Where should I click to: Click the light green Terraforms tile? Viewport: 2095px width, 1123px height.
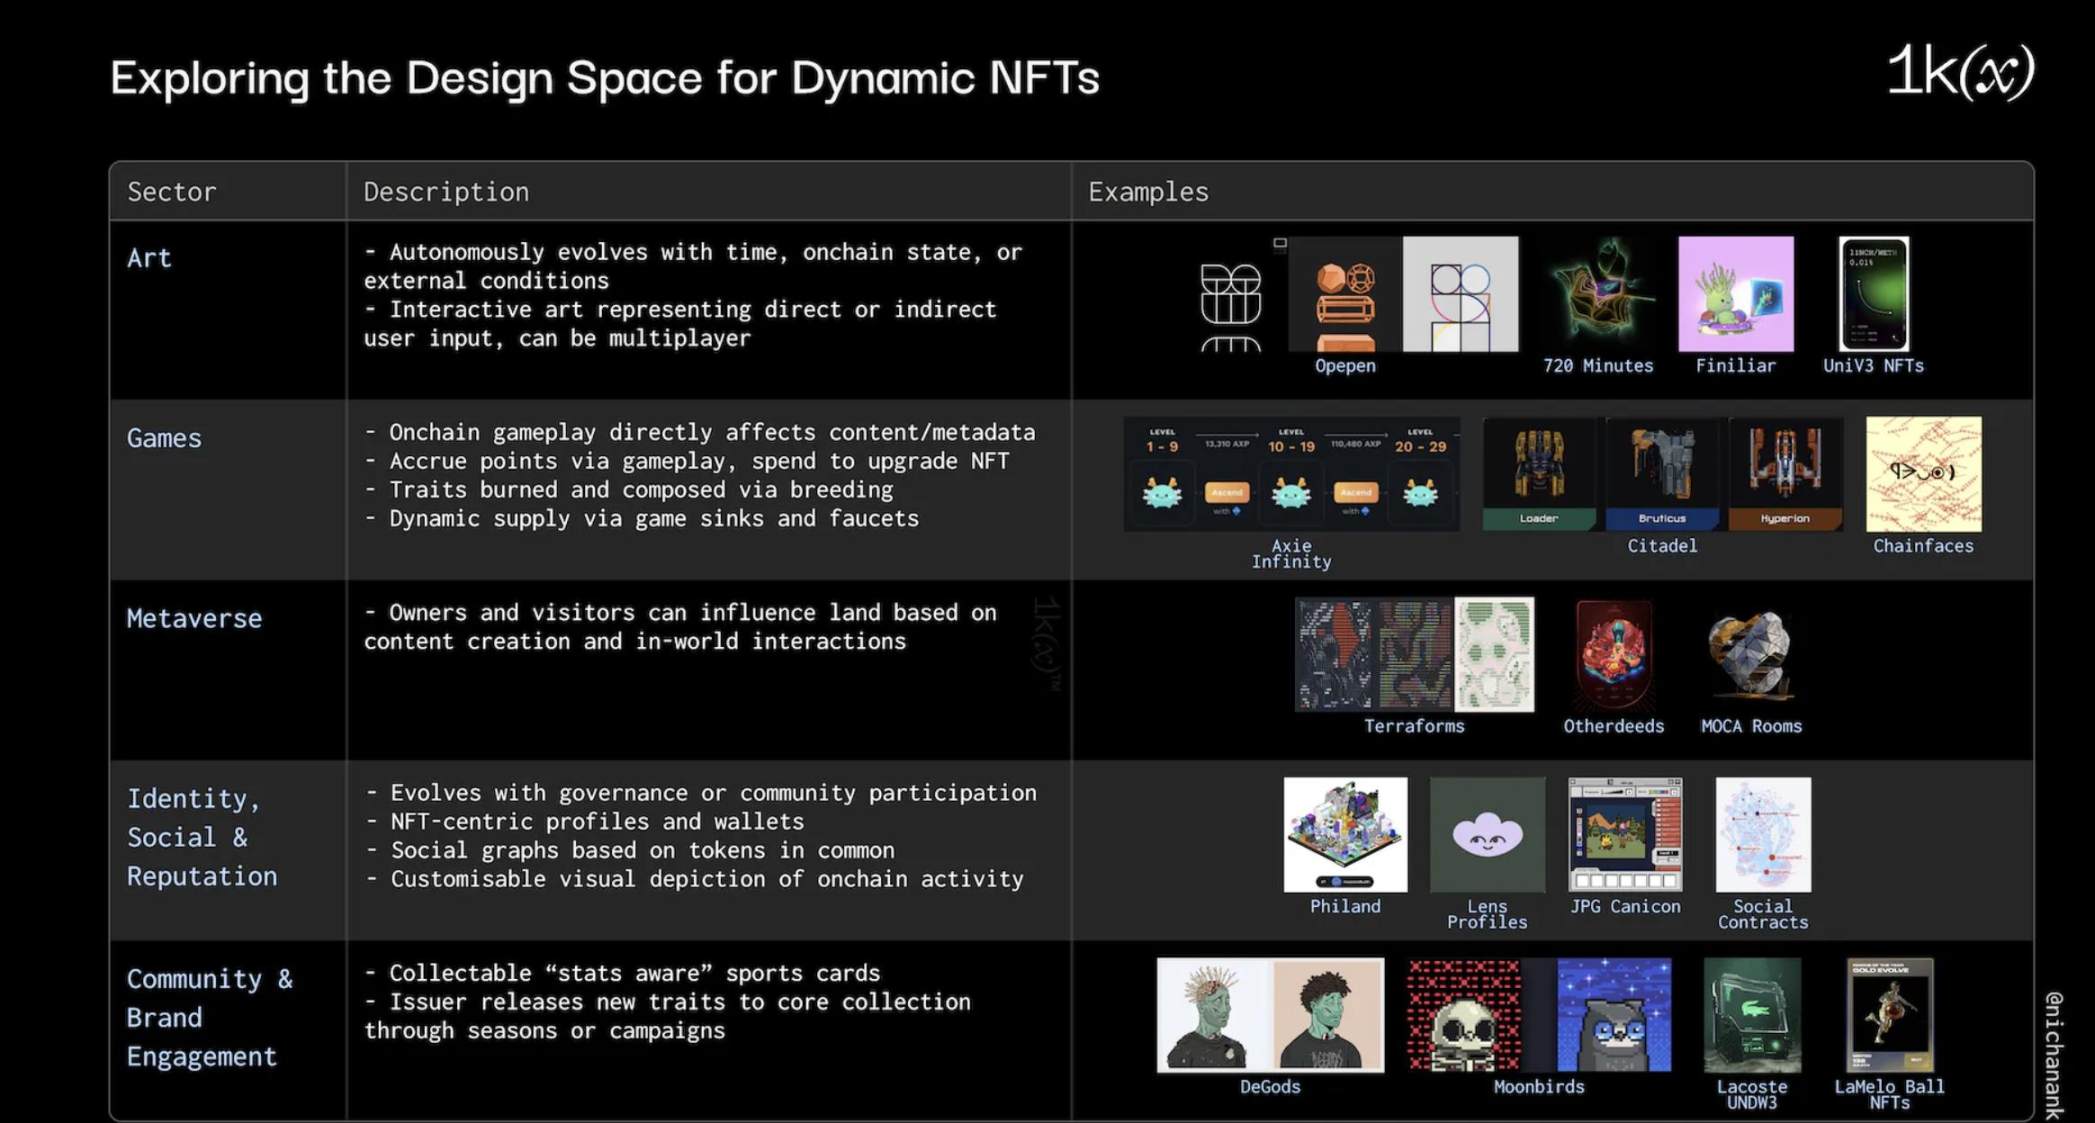1494,654
